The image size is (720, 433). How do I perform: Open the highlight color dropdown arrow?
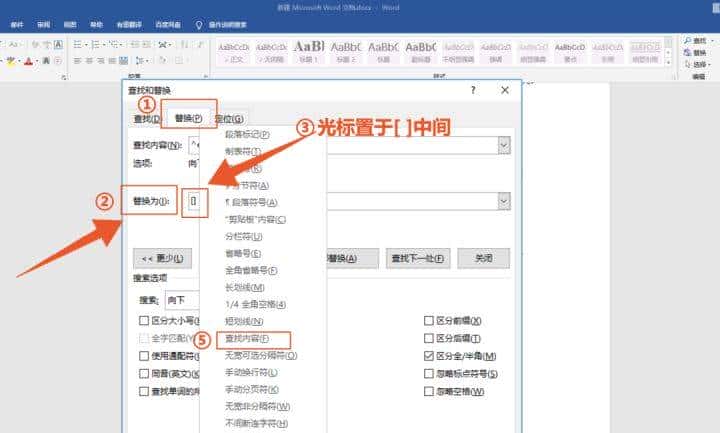tap(18, 61)
